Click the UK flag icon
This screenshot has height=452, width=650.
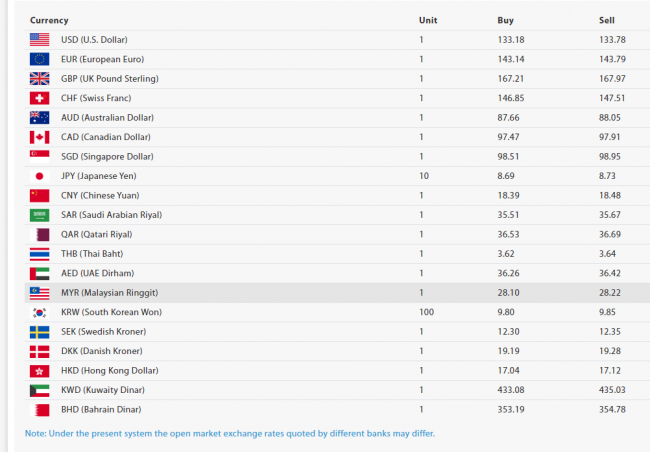[x=39, y=78]
